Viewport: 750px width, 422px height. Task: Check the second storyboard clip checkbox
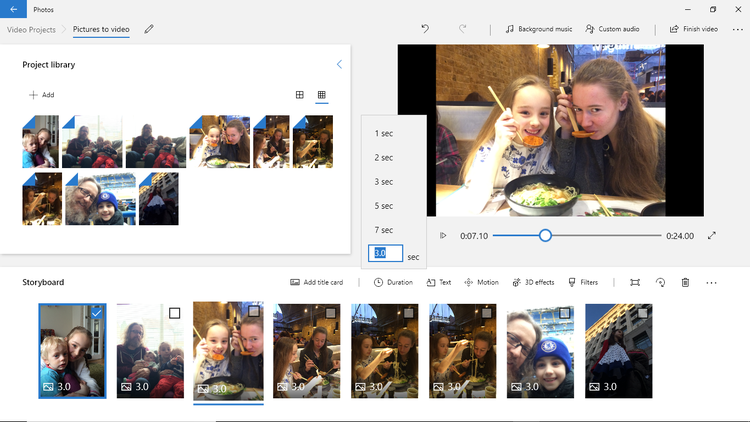pyautogui.click(x=175, y=313)
